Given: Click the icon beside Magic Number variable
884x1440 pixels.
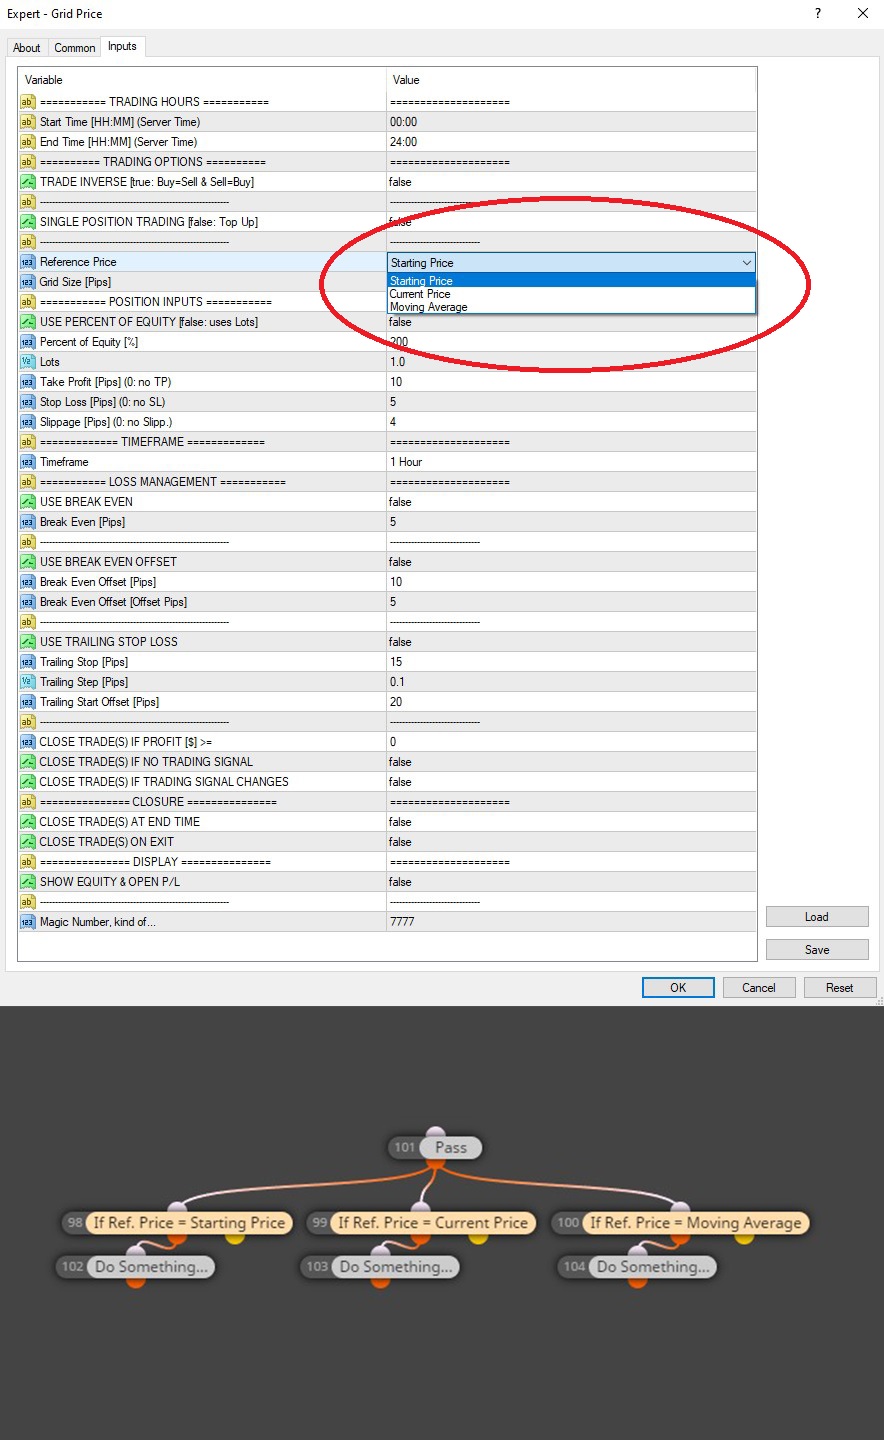Looking at the screenshot, I should point(28,922).
